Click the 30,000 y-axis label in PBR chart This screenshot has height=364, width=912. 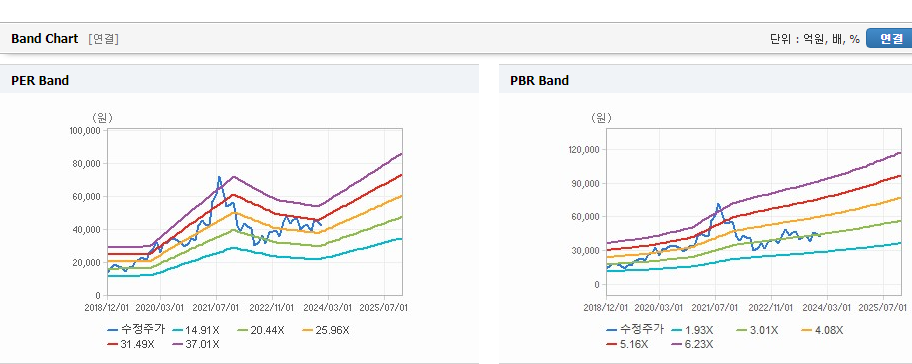(x=586, y=251)
